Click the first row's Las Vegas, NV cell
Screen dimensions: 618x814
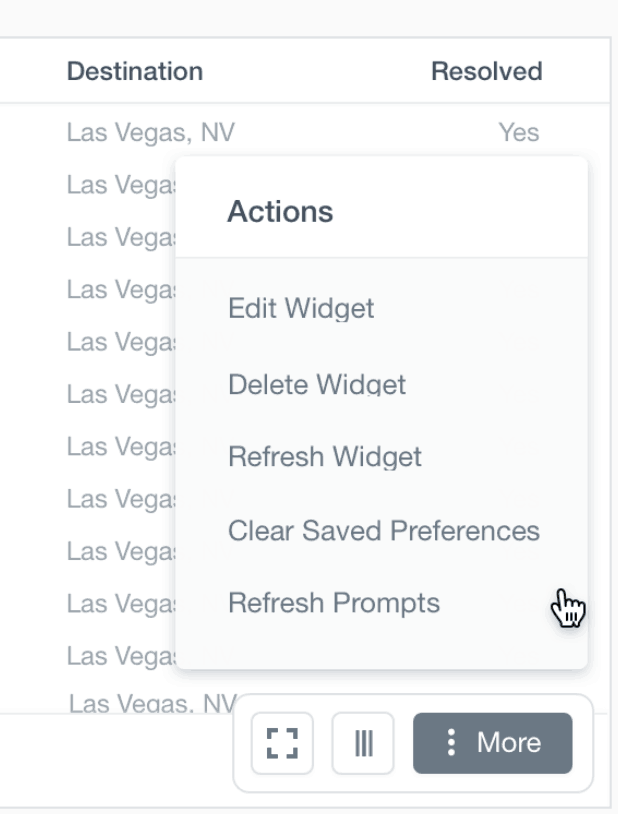150,132
